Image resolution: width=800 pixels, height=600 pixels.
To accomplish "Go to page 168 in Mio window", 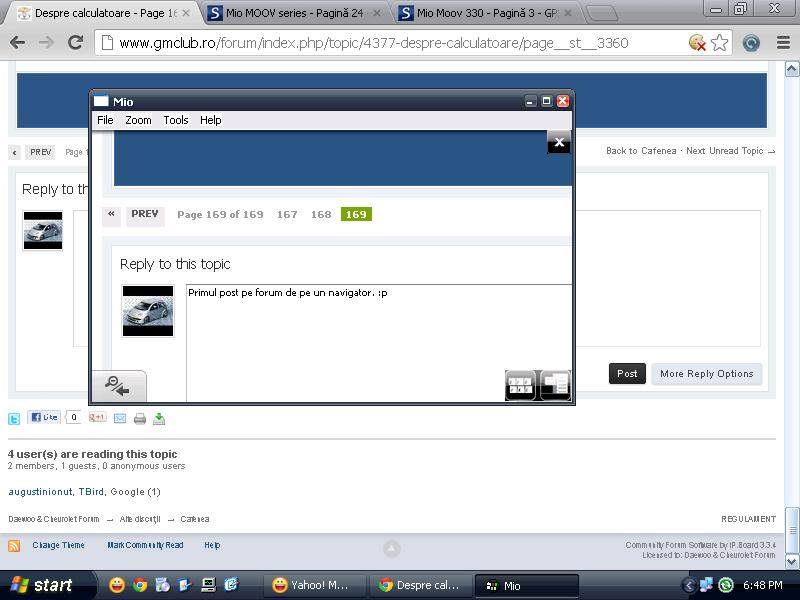I will click(321, 214).
